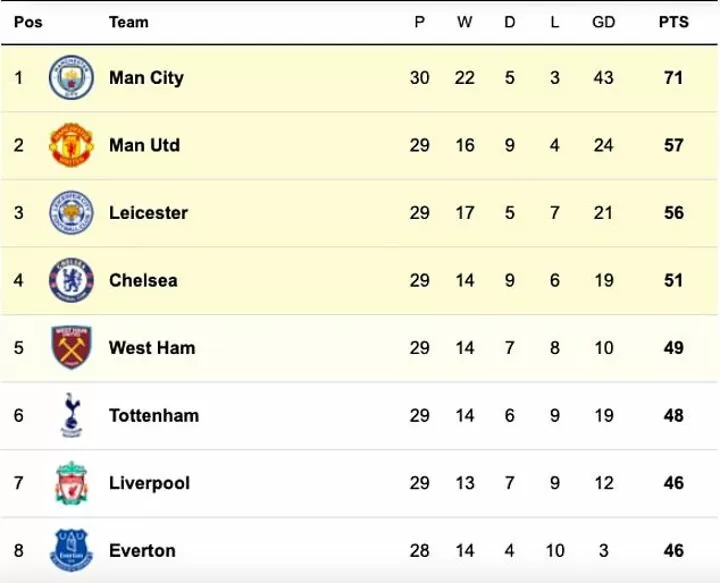The height and width of the screenshot is (583, 720).
Task: Click the Chelsea club crest
Action: pos(71,280)
